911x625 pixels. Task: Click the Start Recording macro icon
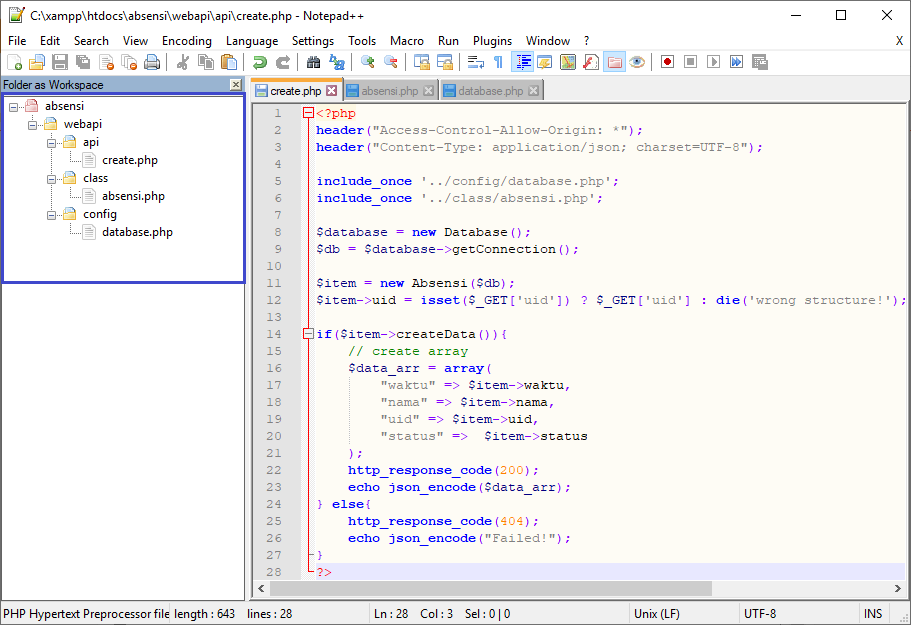(668, 62)
